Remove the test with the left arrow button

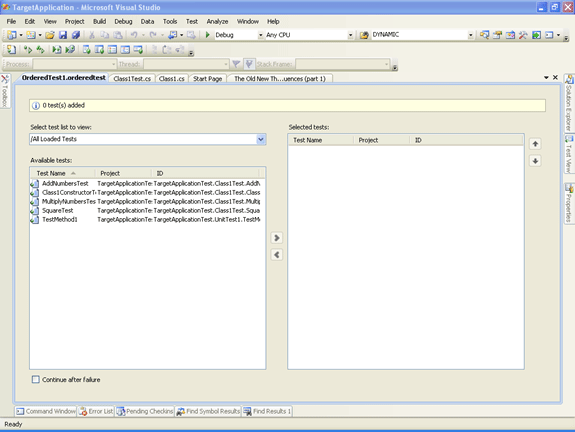[277, 255]
